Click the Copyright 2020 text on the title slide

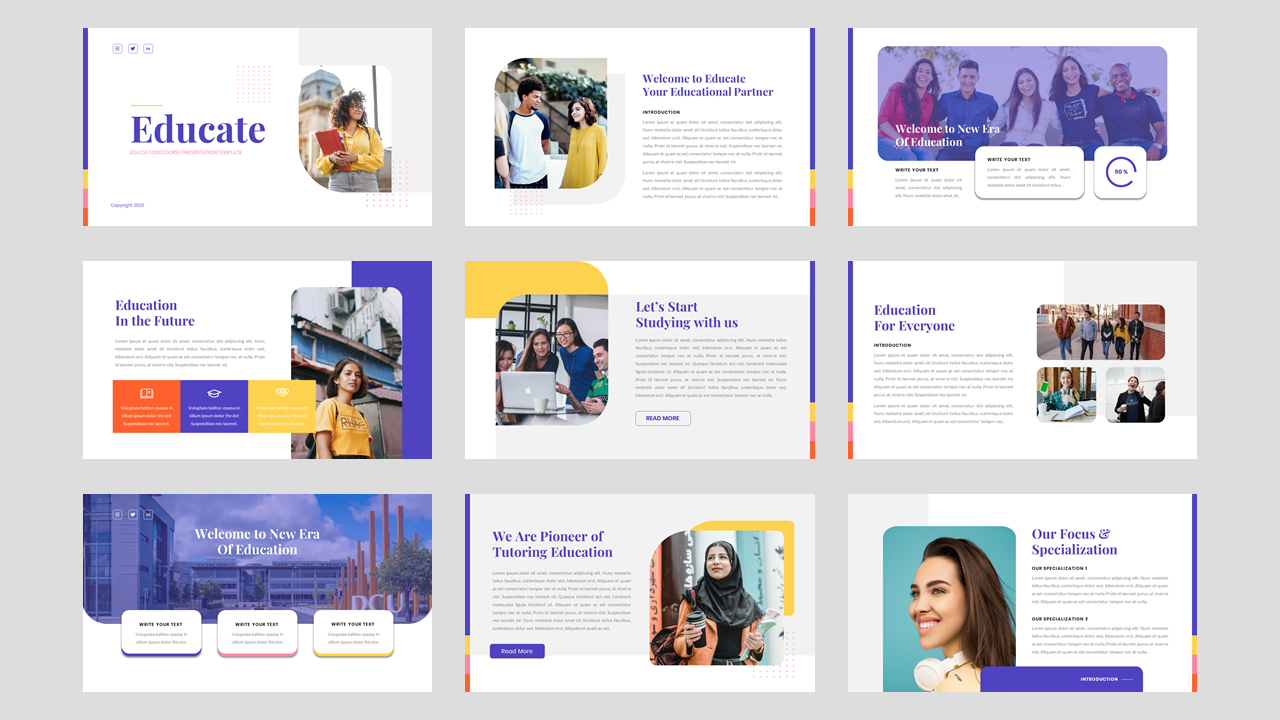(127, 204)
